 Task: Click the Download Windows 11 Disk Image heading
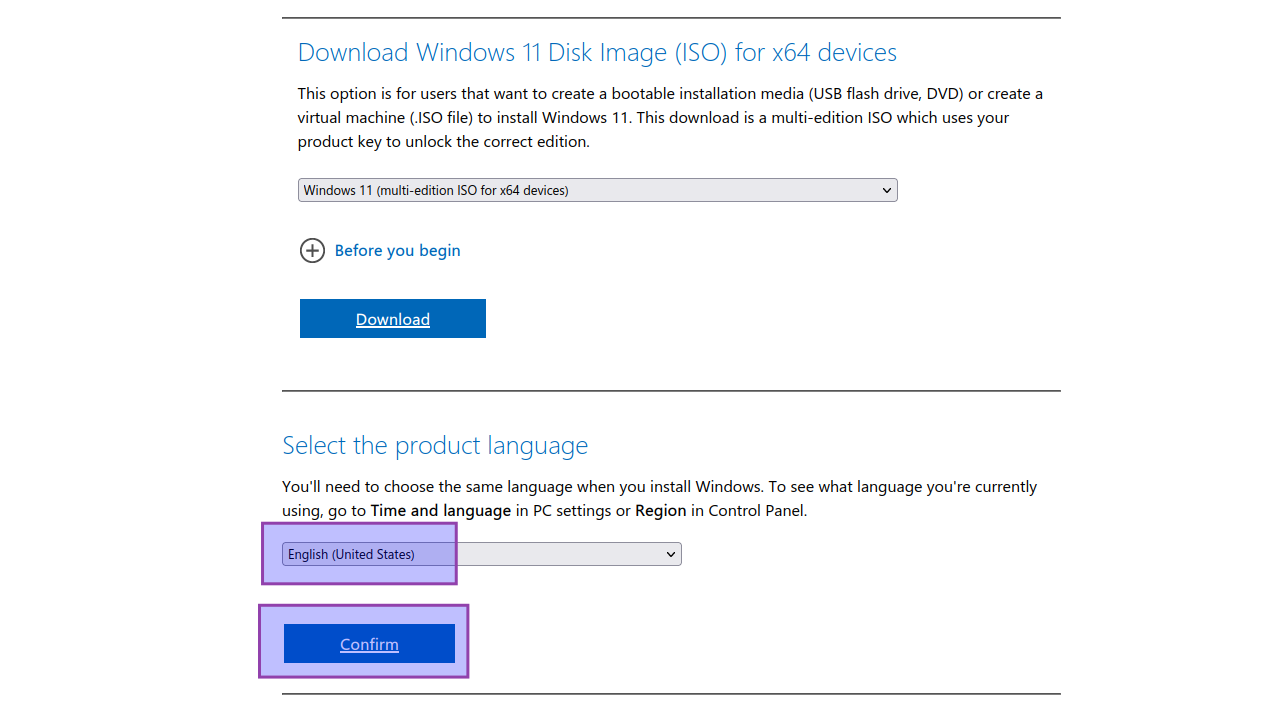coord(597,52)
